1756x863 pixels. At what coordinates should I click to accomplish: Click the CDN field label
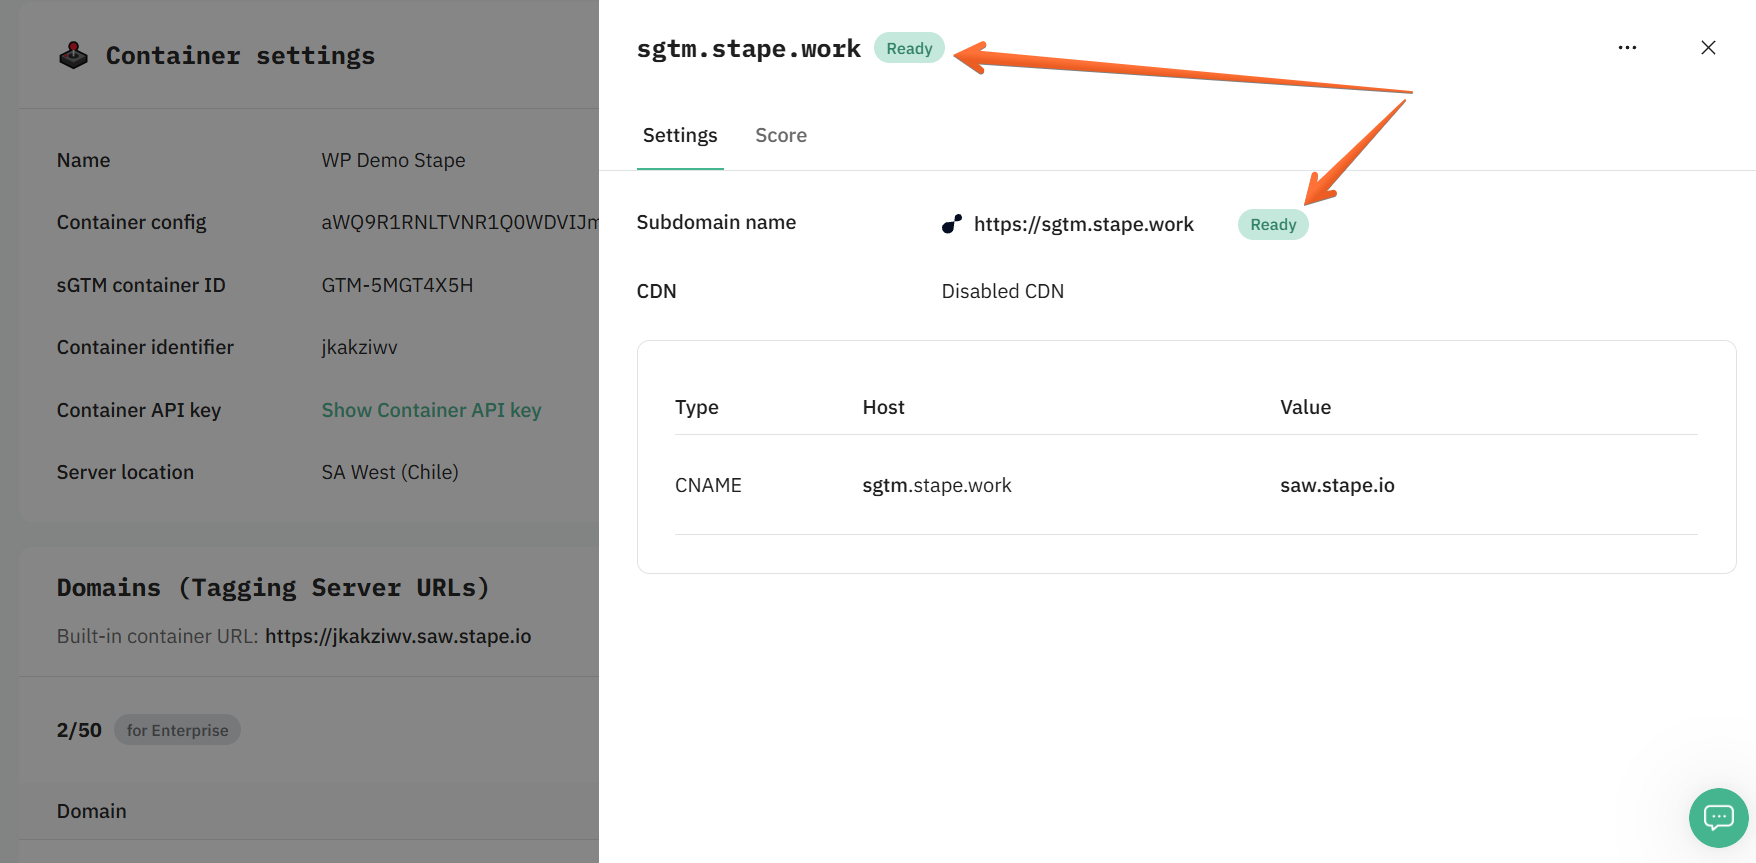click(656, 291)
